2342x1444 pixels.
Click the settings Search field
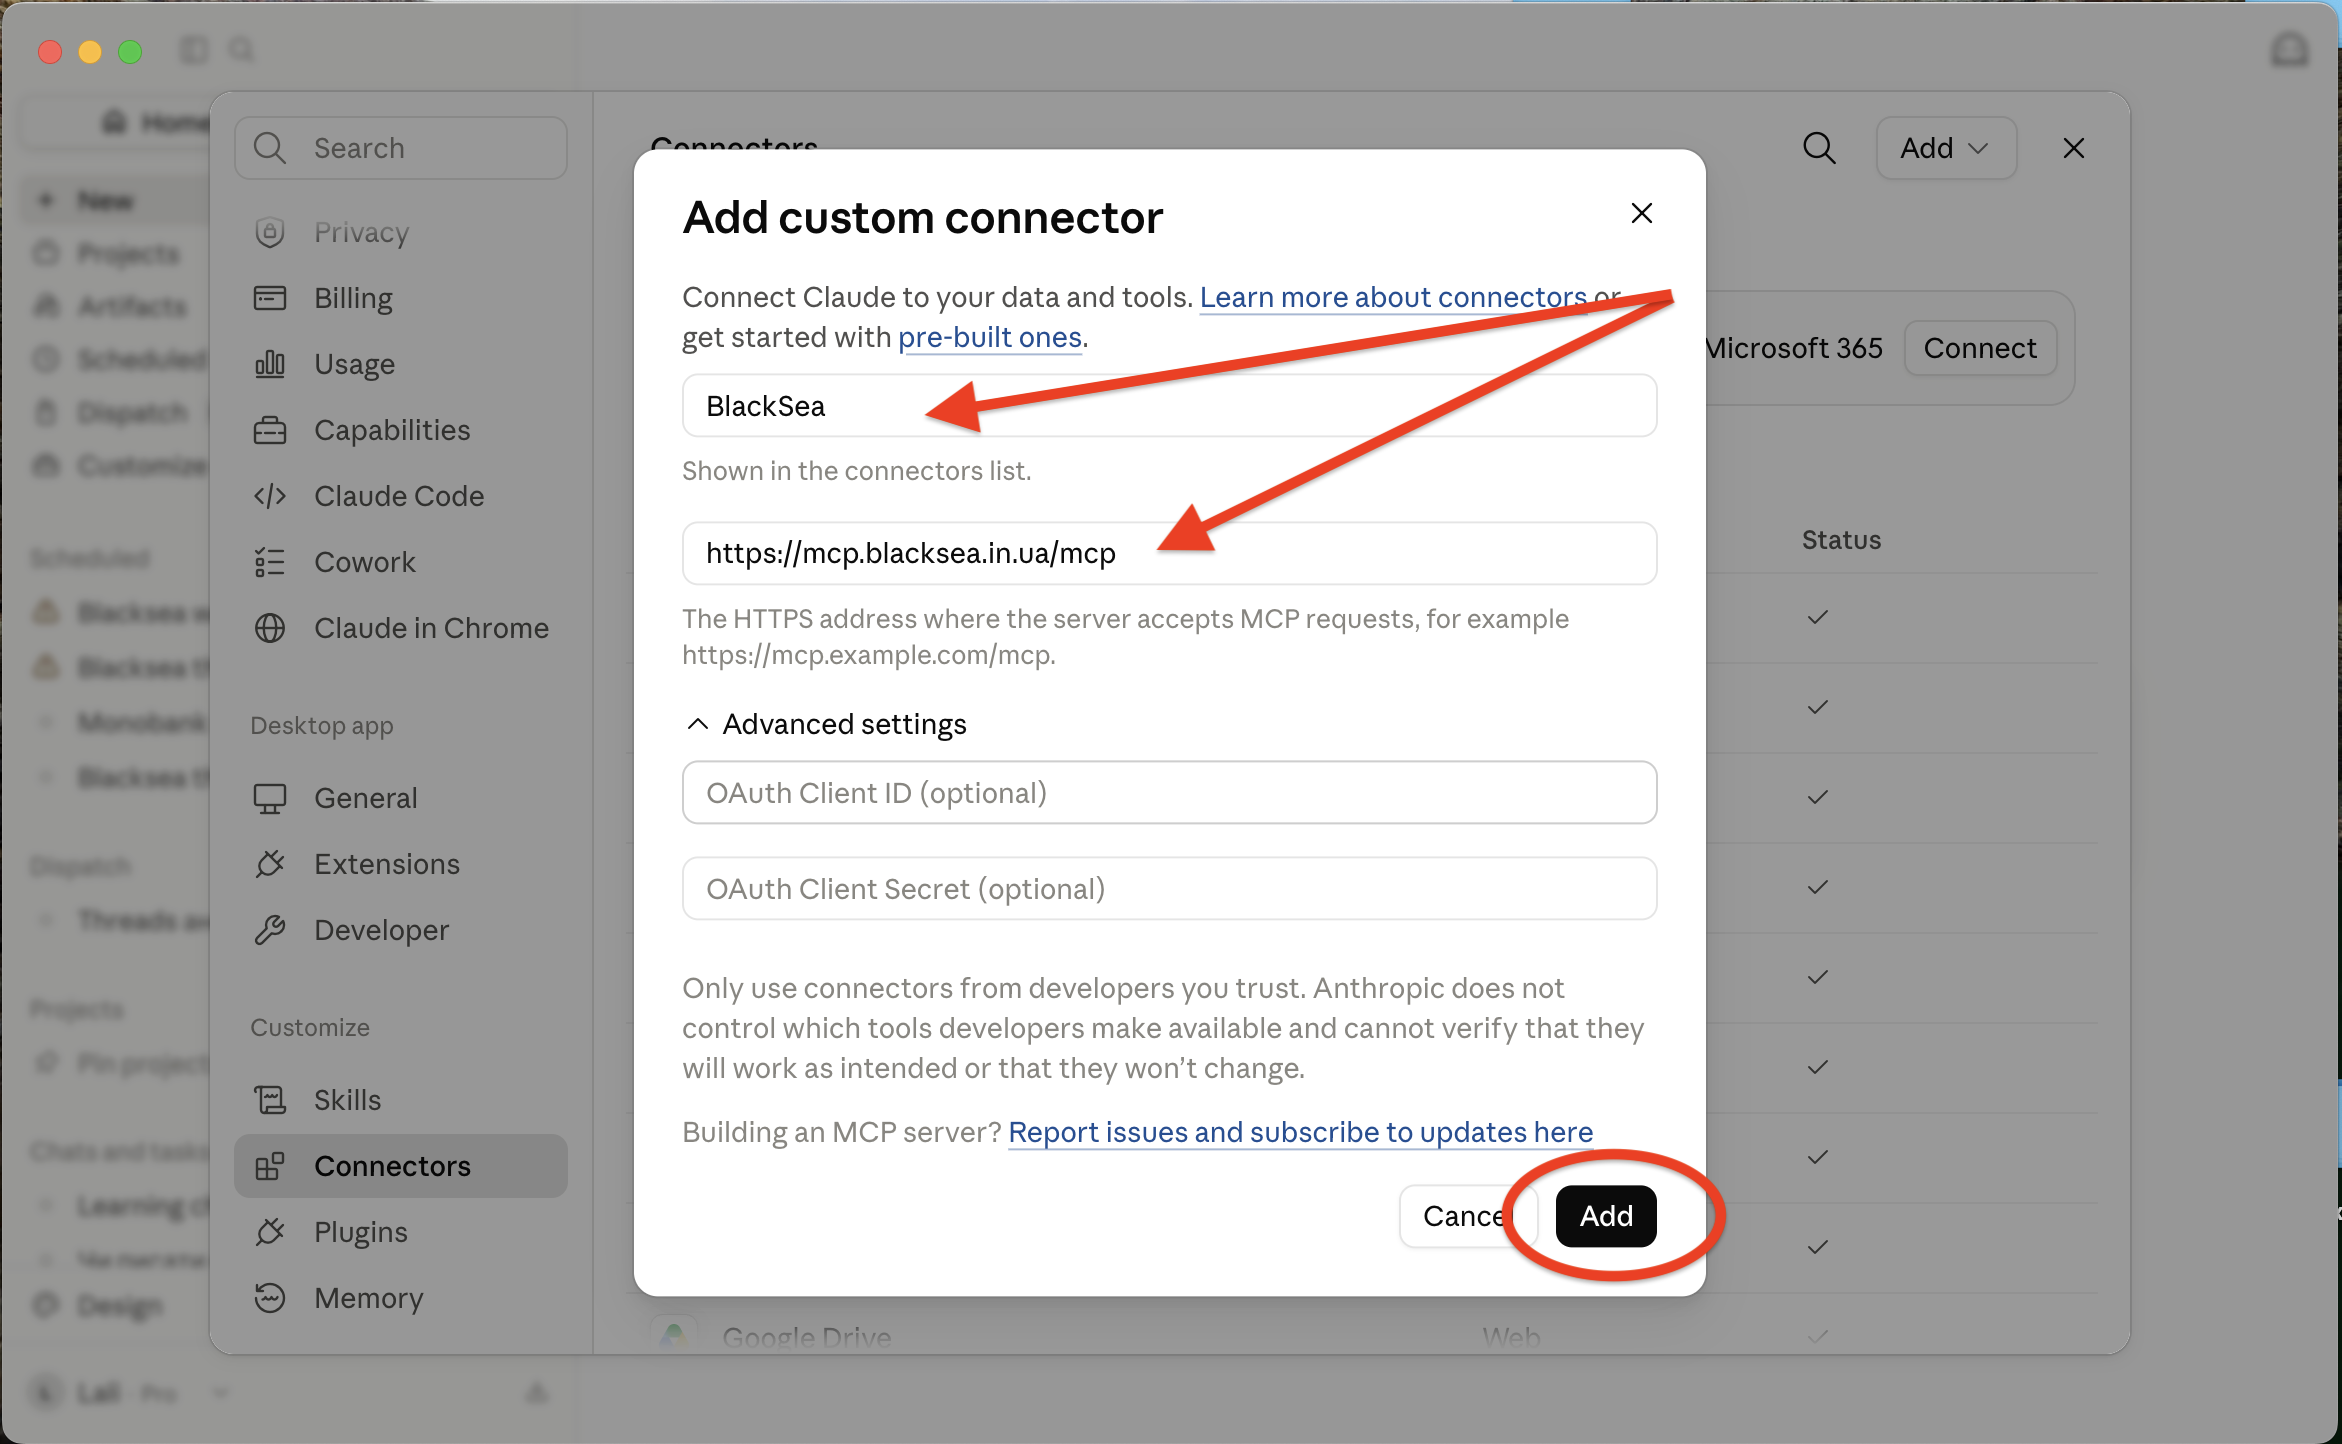[x=401, y=148]
